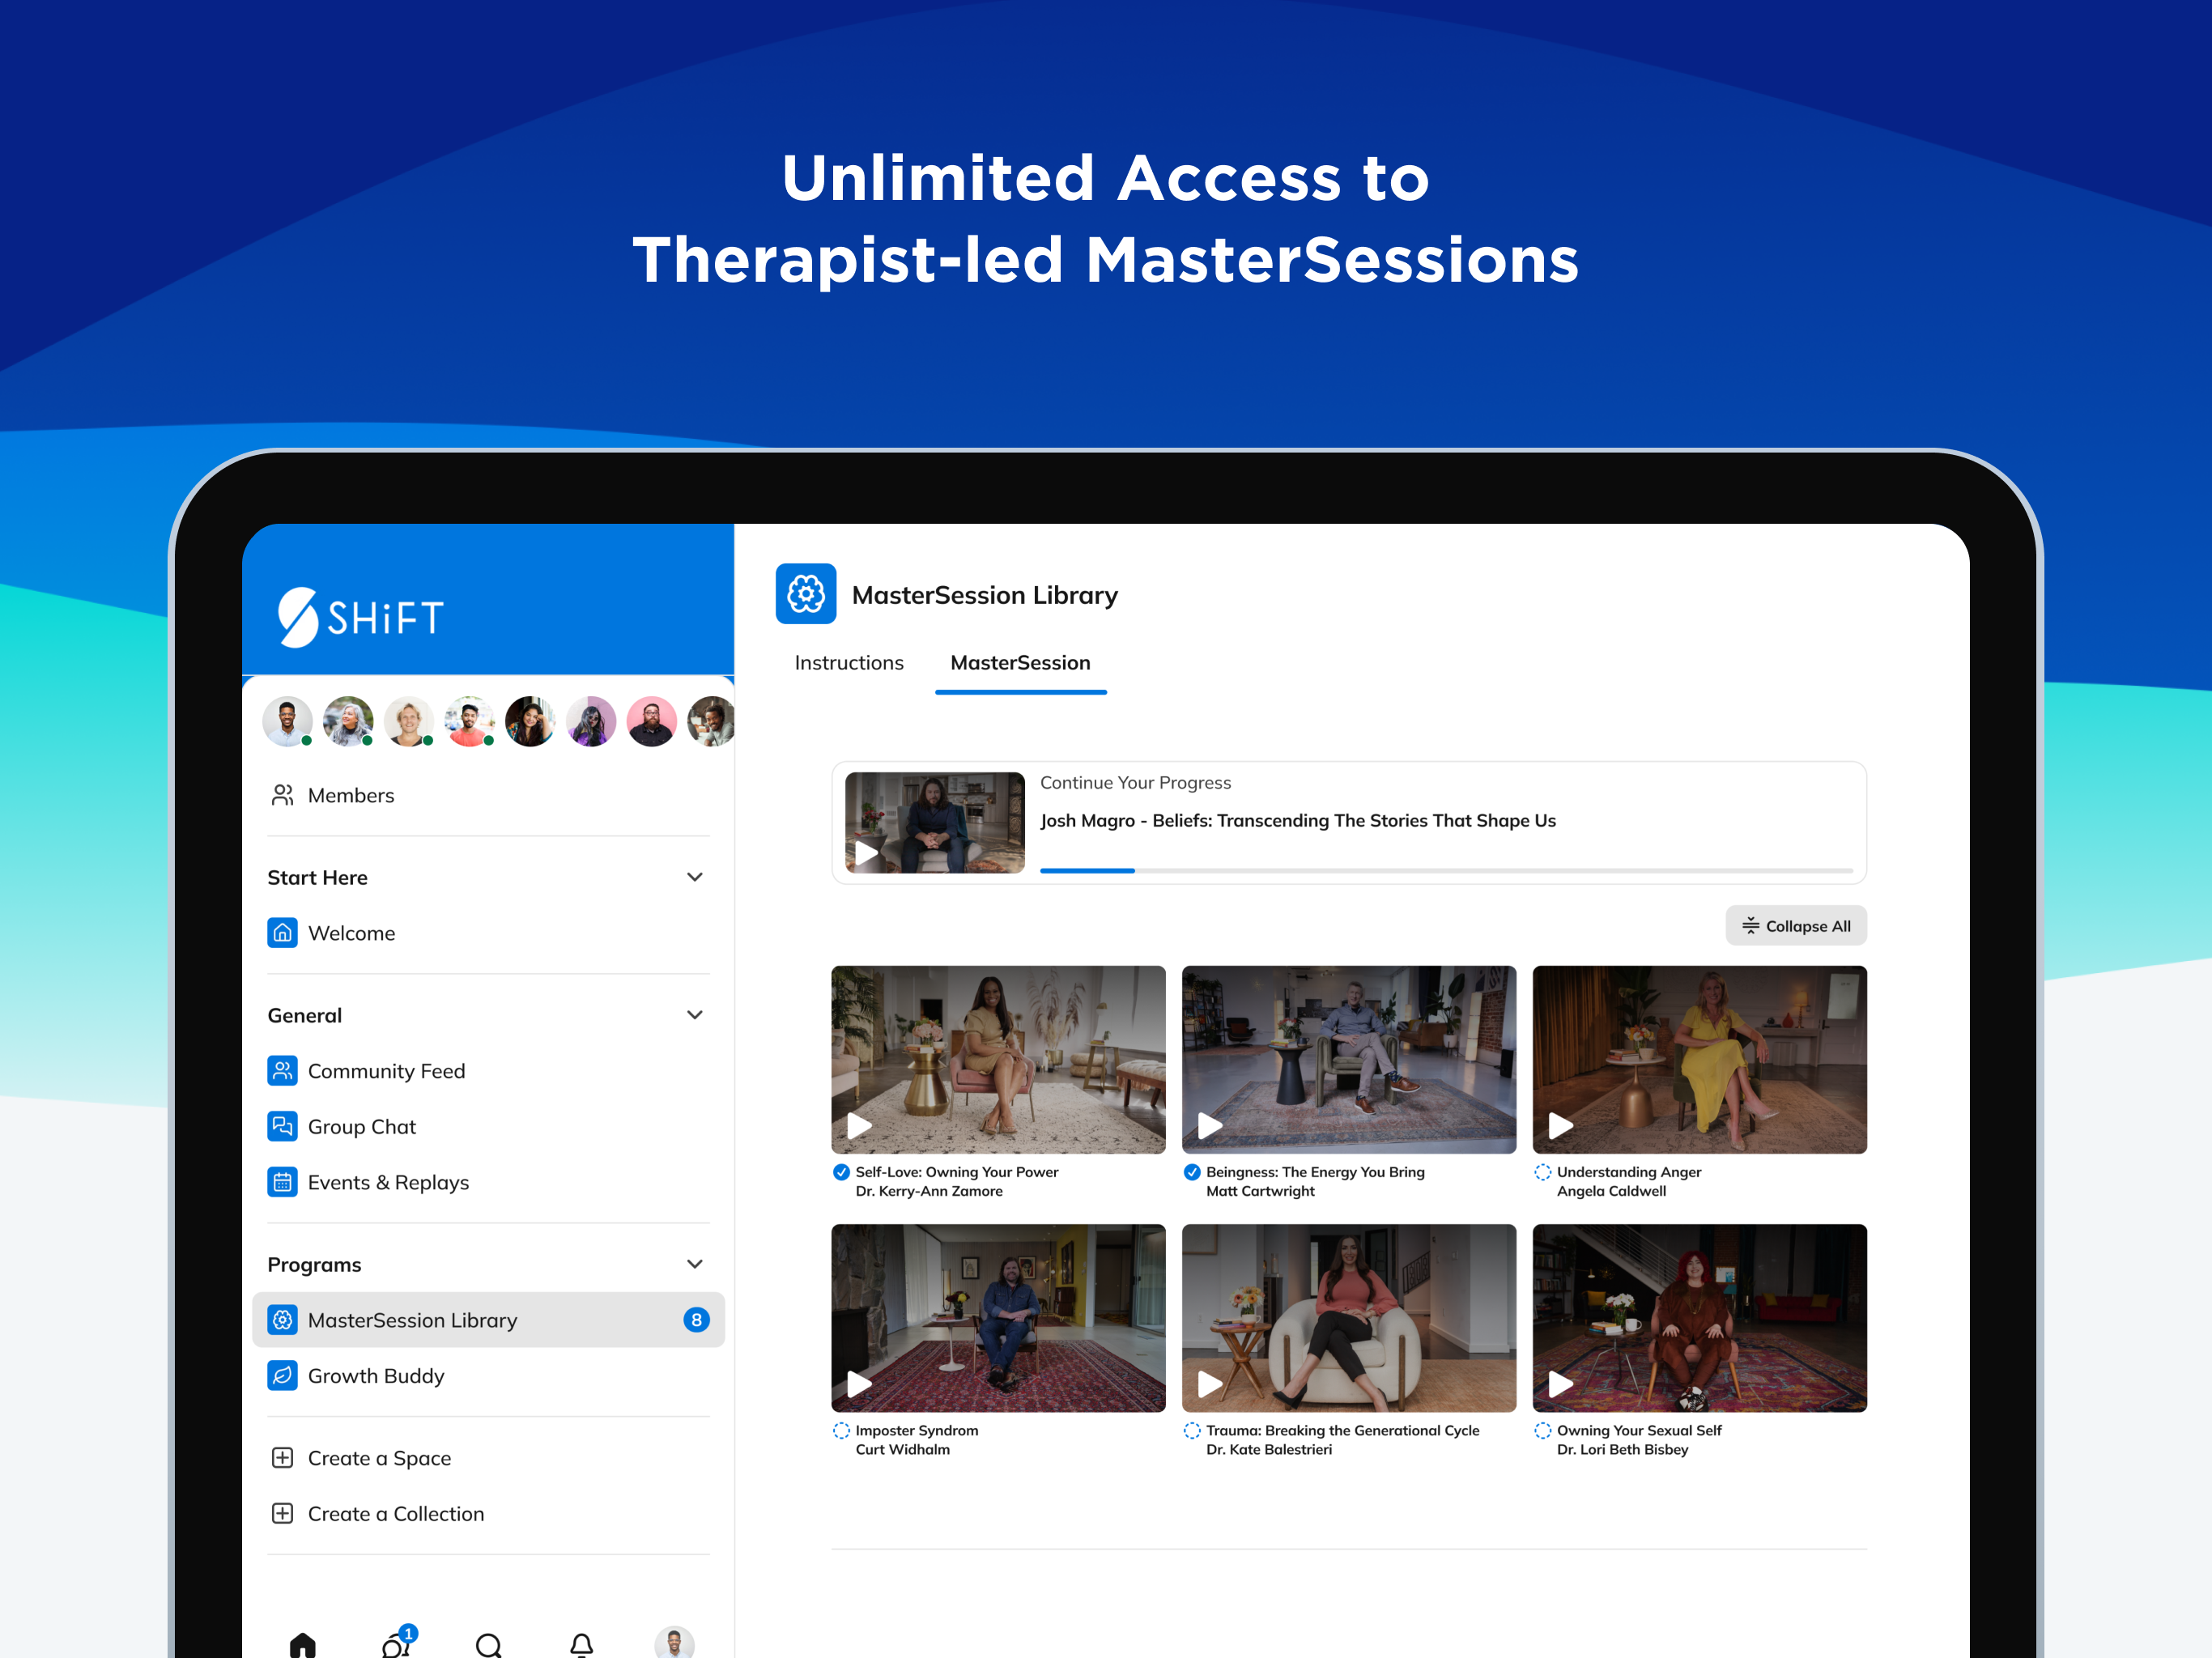
Task: Click the Continue Your Progress progress bar
Action: tap(1446, 871)
